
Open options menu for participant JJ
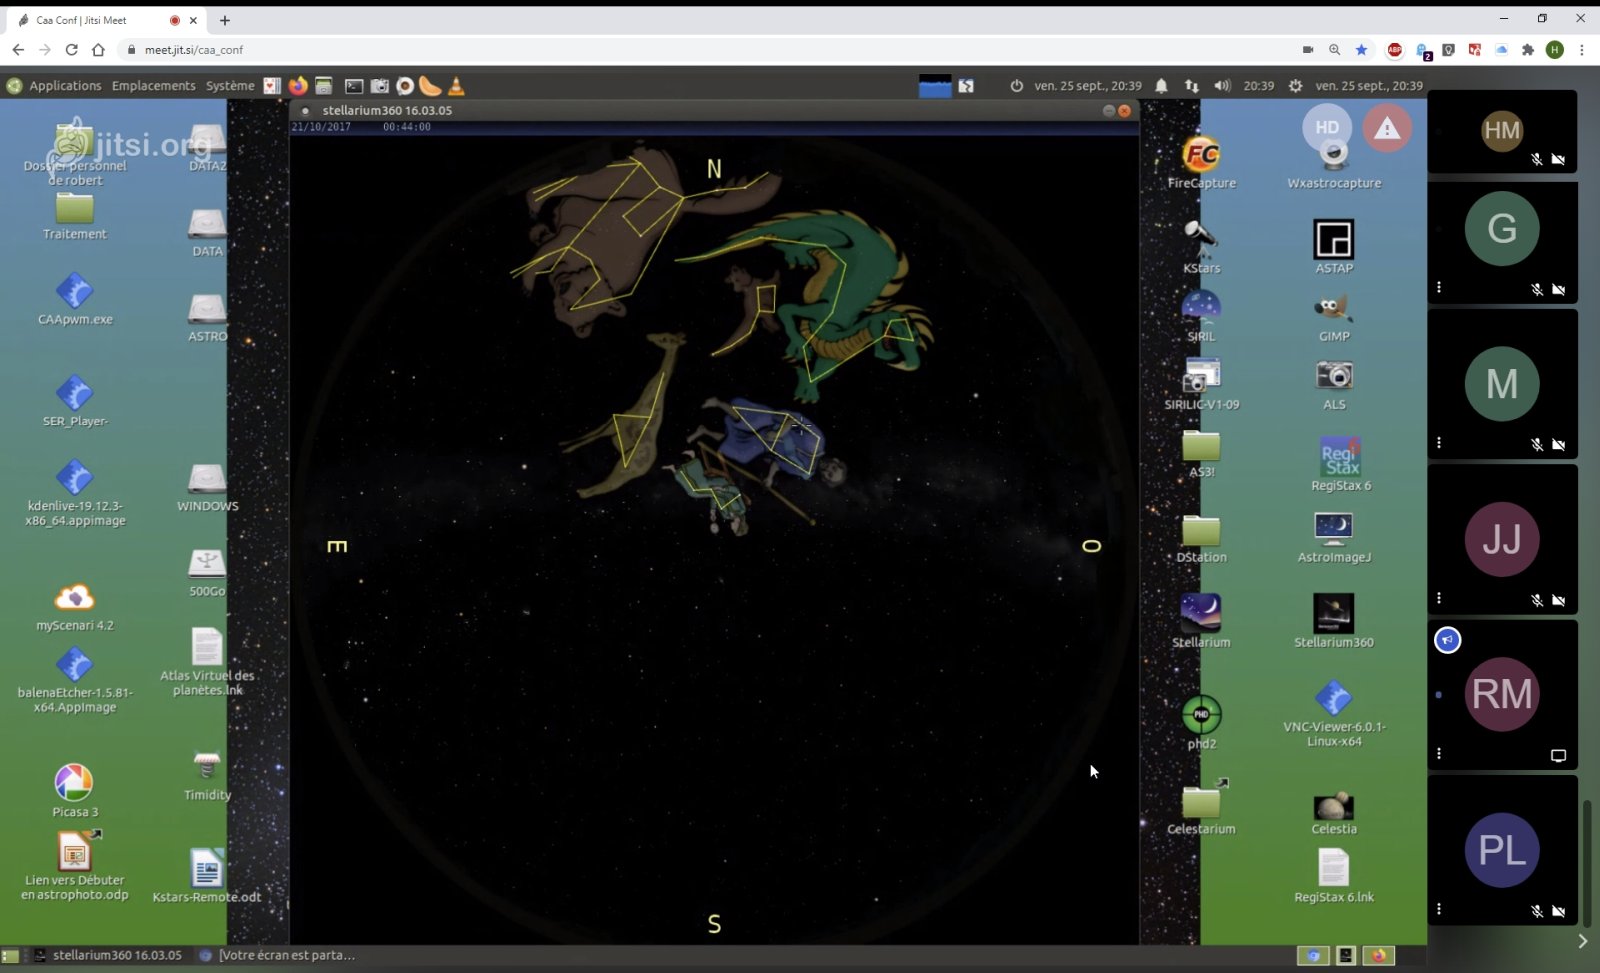1439,598
